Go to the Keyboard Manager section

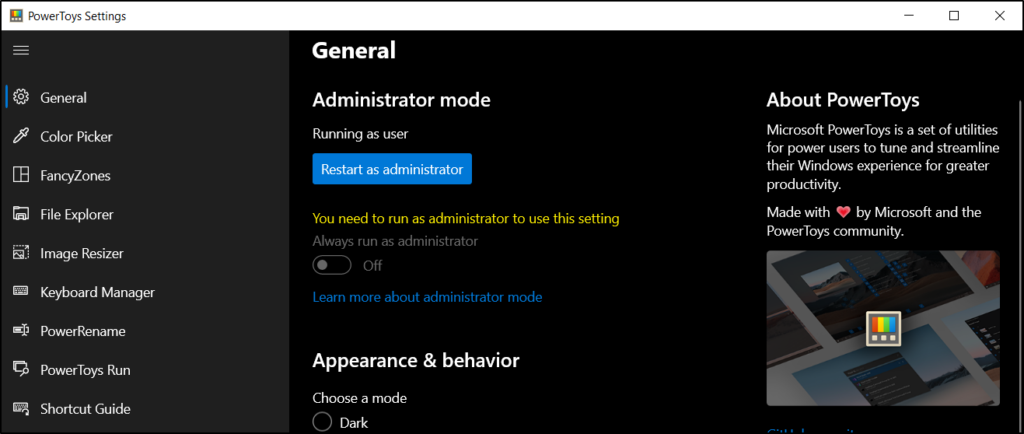coord(97,292)
